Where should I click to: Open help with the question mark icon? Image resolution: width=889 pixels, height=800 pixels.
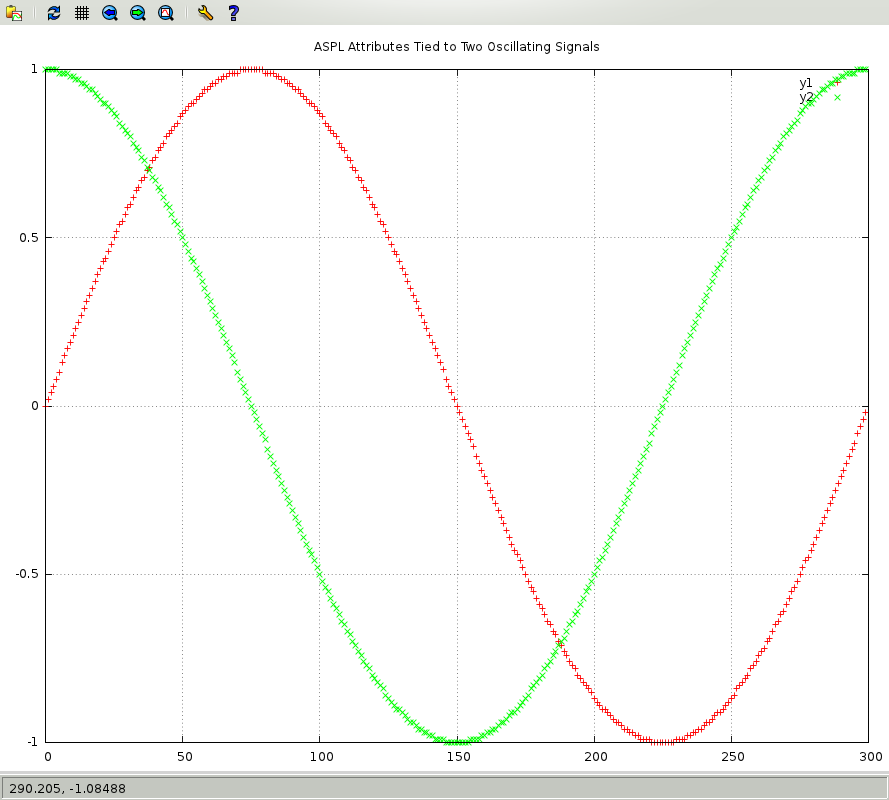click(233, 13)
